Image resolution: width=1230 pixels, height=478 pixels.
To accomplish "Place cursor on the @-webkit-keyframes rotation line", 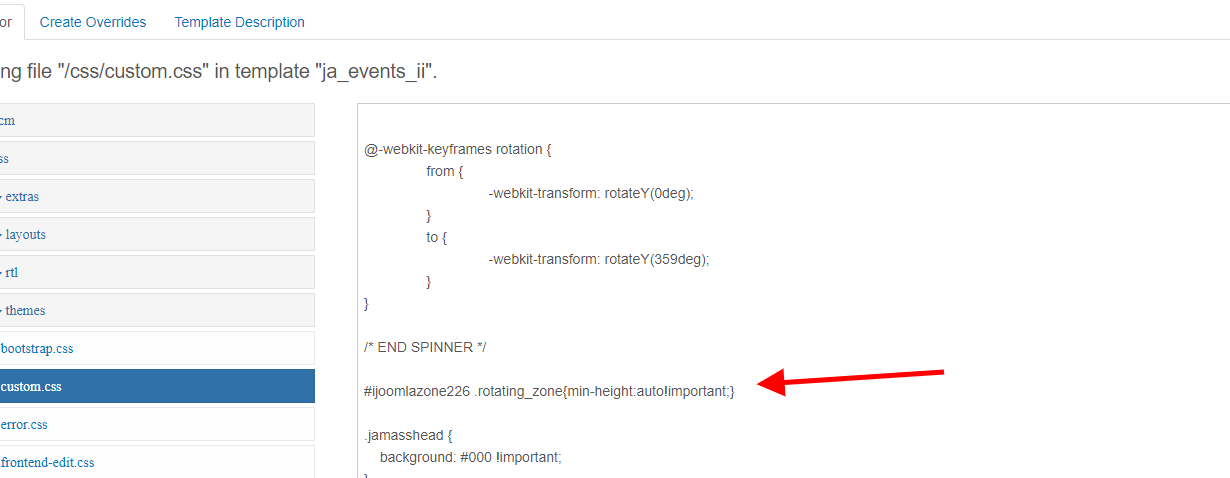I will click(x=458, y=150).
